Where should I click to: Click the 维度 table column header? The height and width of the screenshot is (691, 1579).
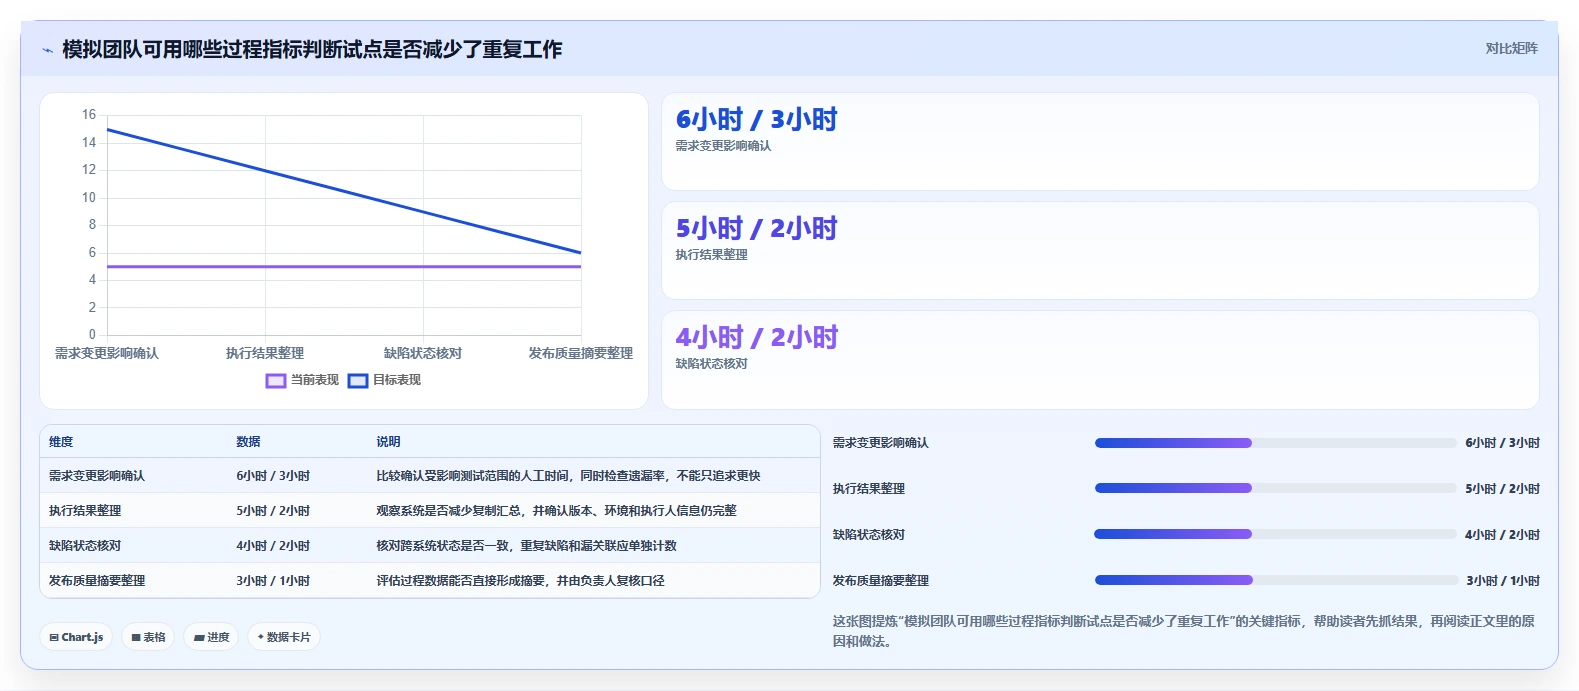click(61, 442)
